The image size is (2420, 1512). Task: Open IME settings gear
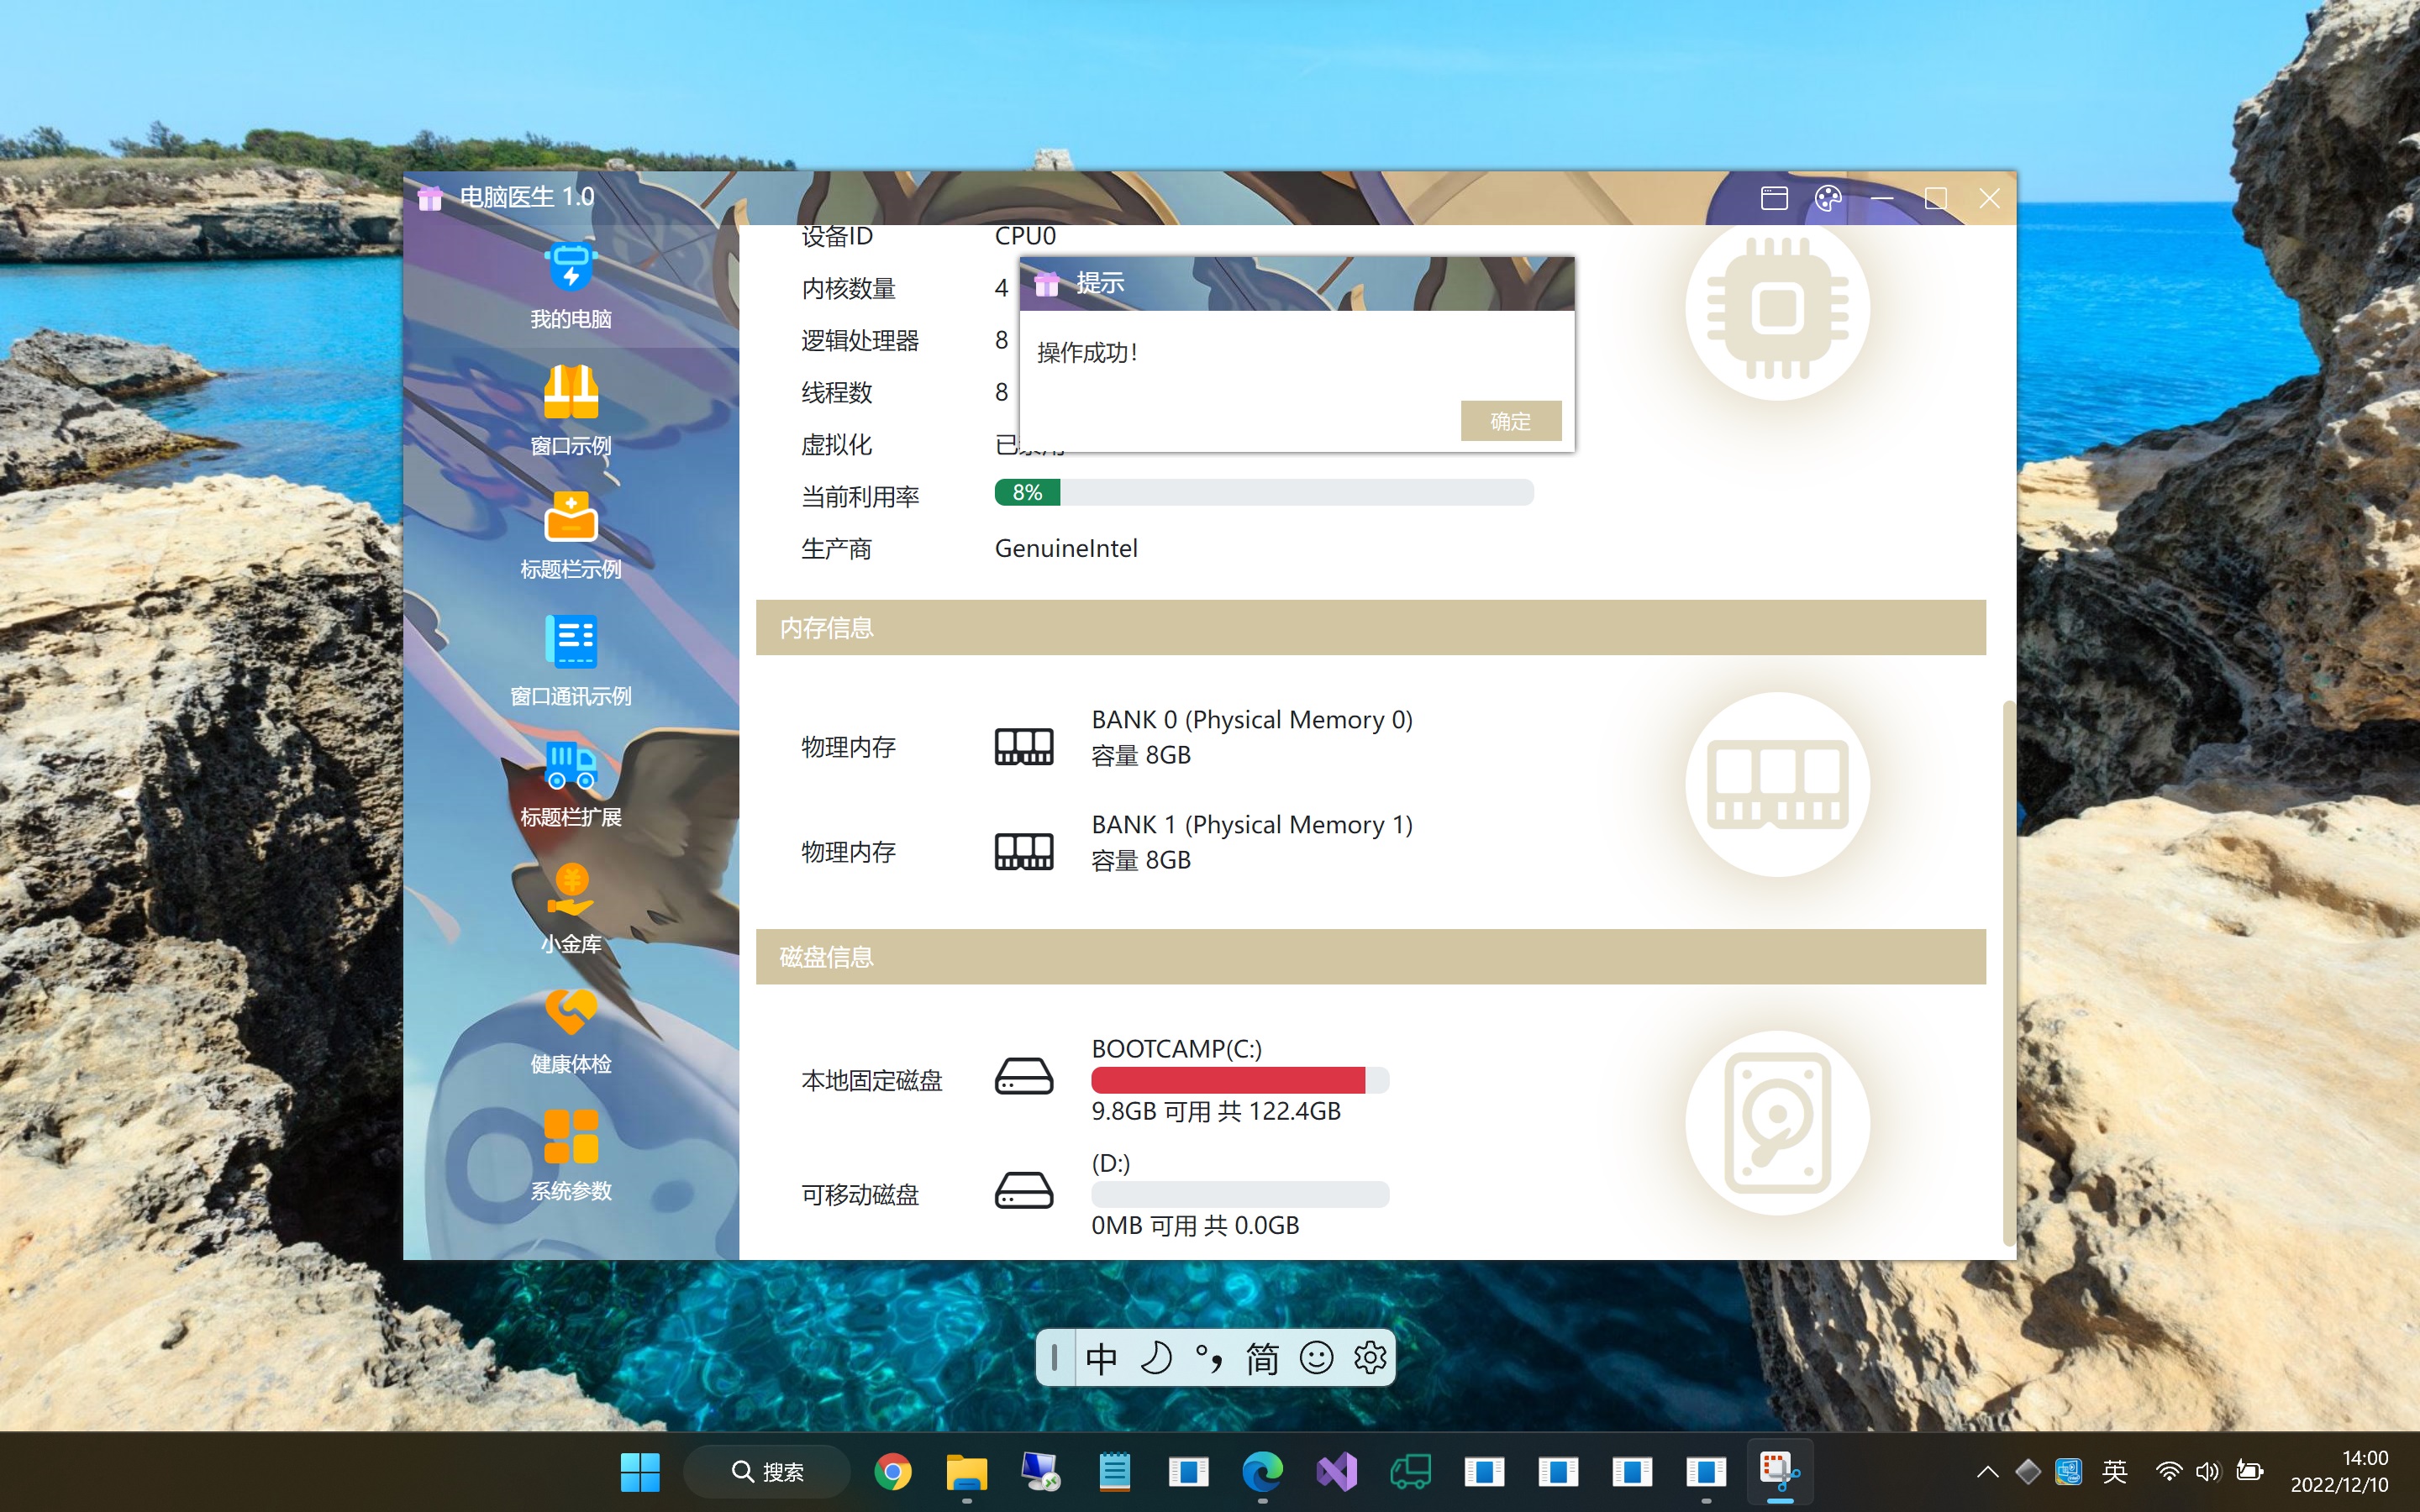click(x=1369, y=1358)
